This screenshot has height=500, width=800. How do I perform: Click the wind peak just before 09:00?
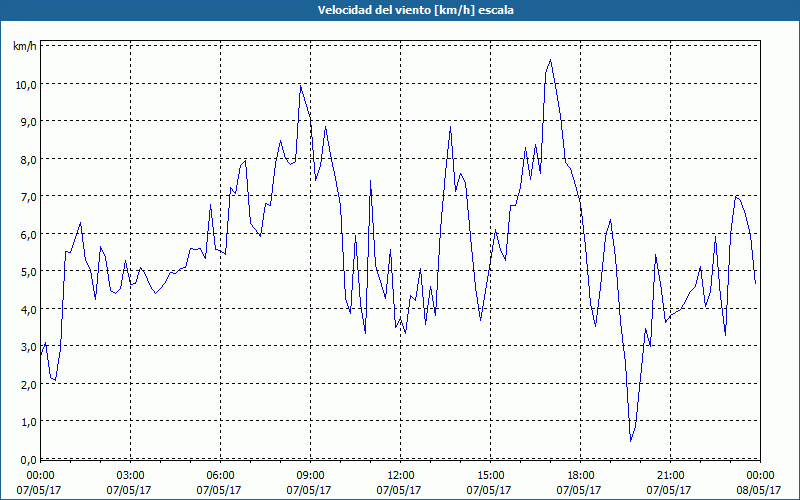301,86
